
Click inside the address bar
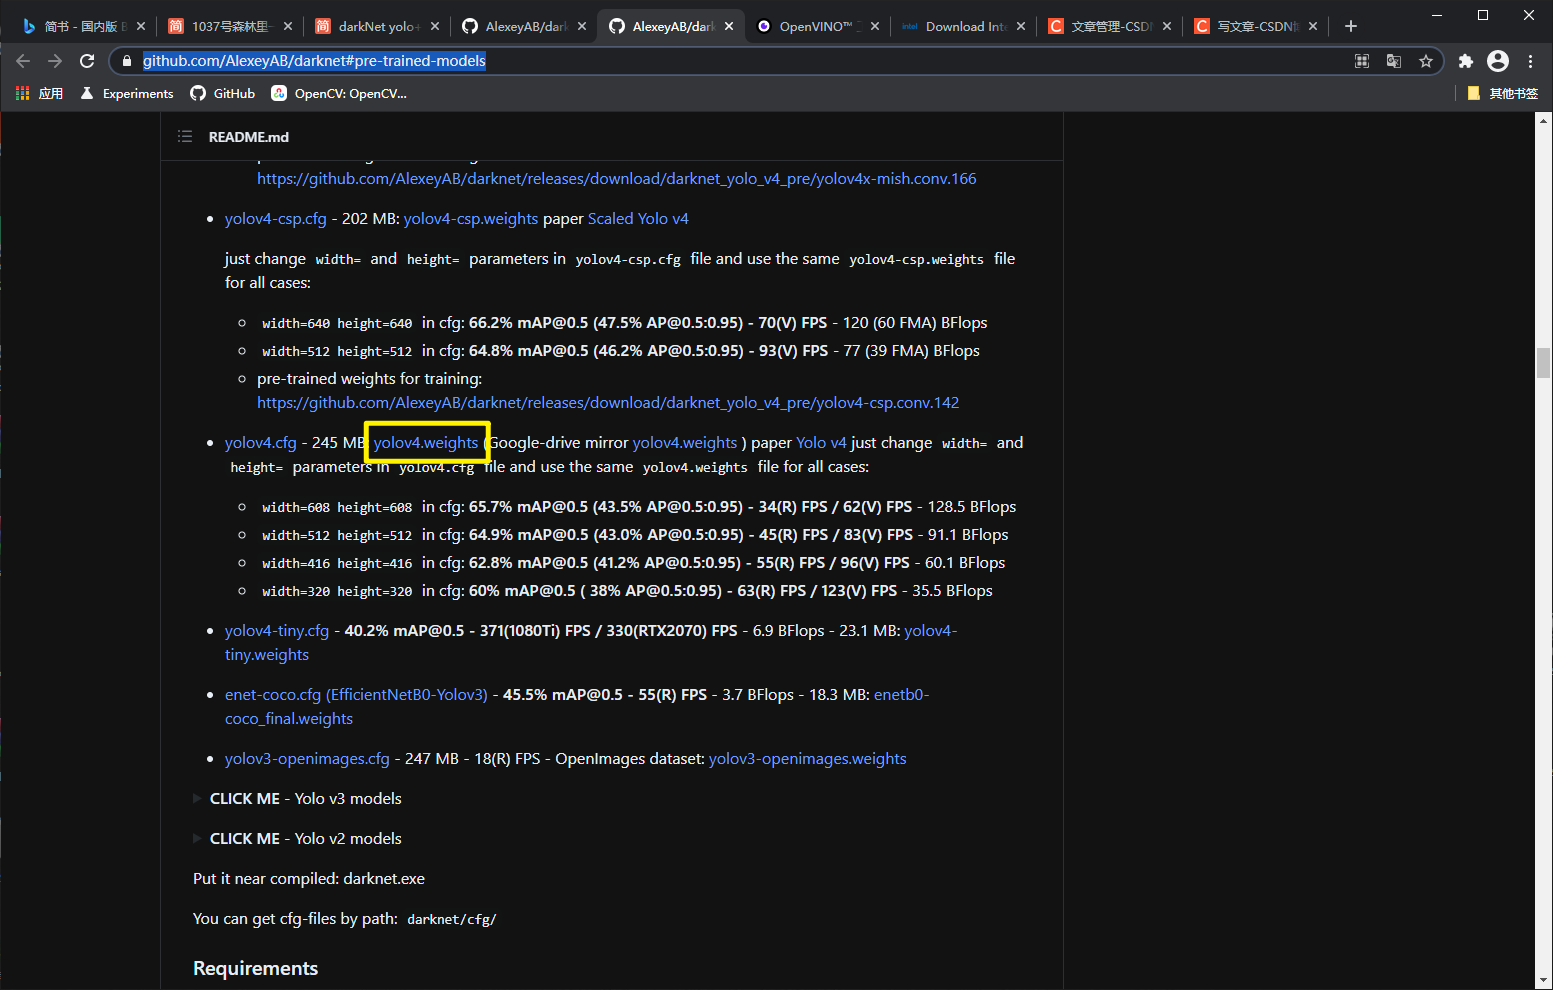tap(600, 61)
